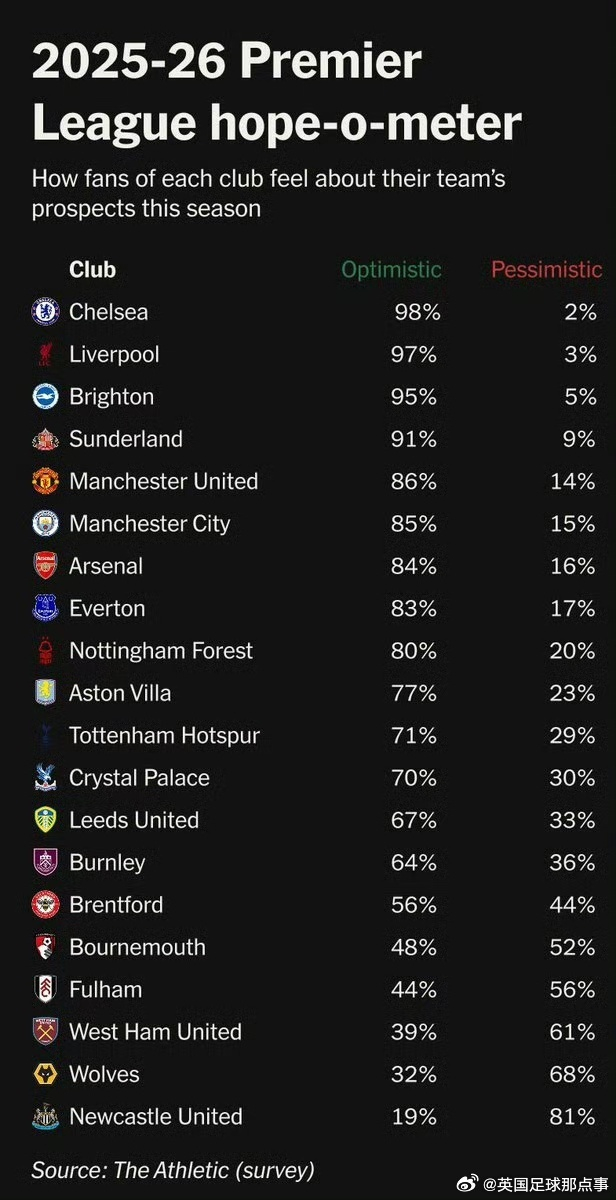Select the Pessimistic column header

546,270
